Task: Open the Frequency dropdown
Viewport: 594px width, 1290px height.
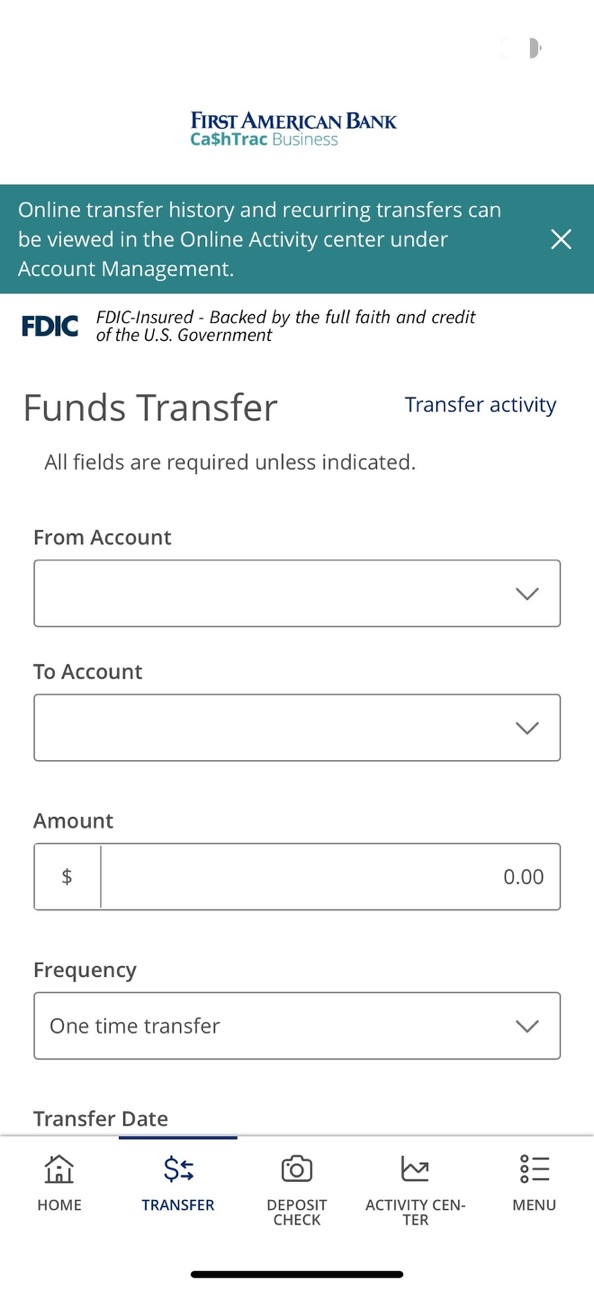Action: 297,1025
